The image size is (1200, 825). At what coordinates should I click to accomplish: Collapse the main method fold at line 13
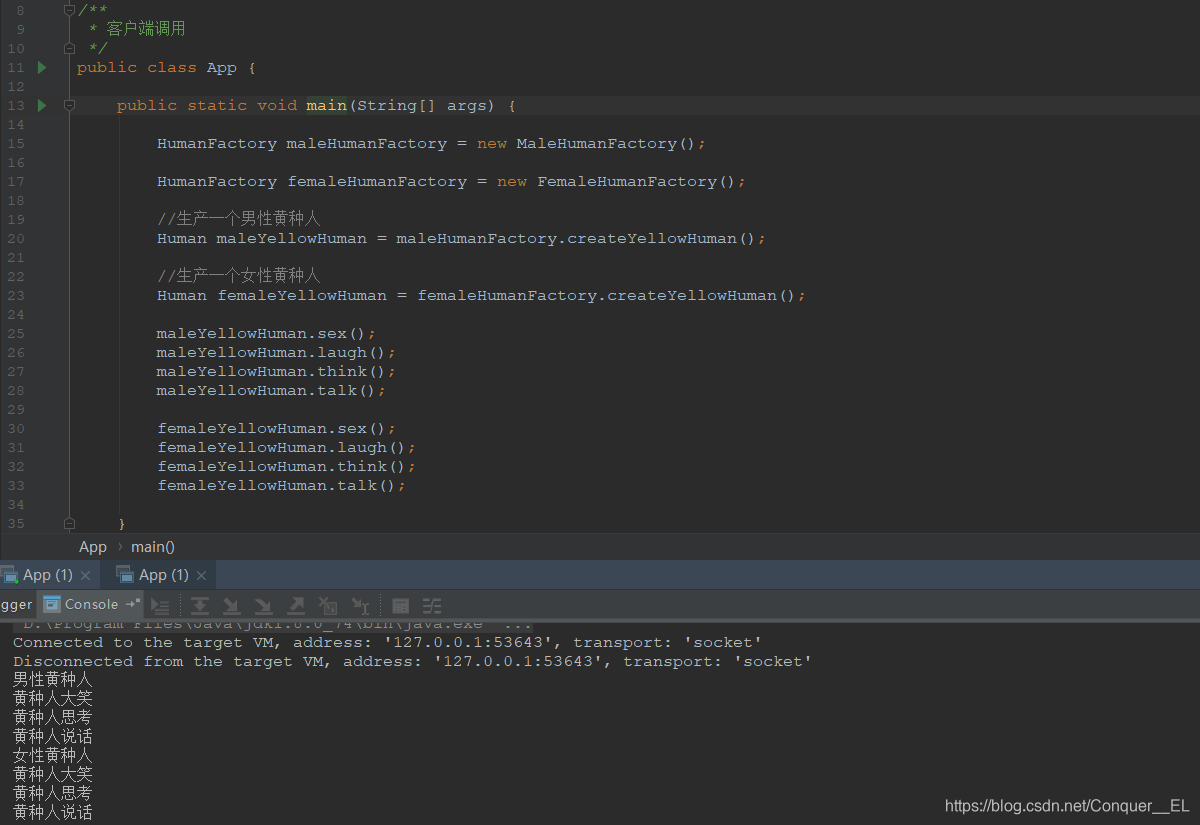(x=69, y=105)
